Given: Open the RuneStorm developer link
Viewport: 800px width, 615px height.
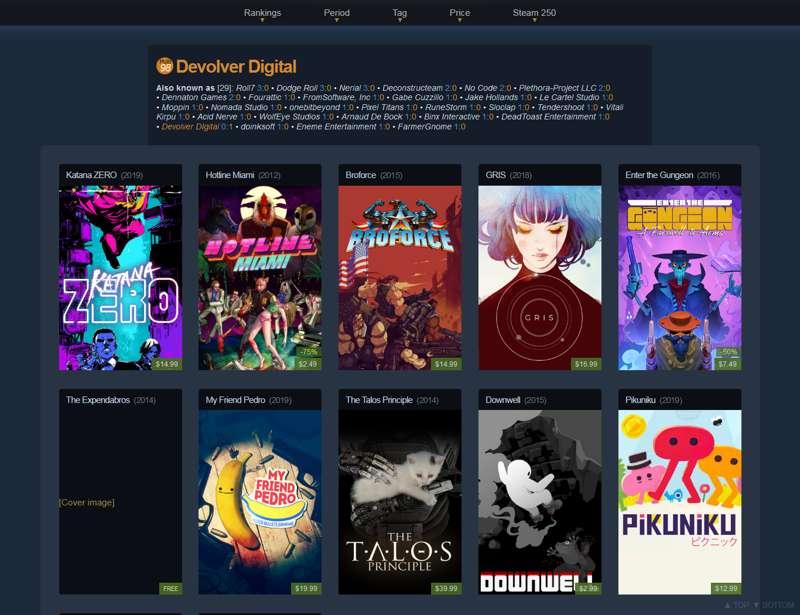Looking at the screenshot, I should click(x=446, y=107).
